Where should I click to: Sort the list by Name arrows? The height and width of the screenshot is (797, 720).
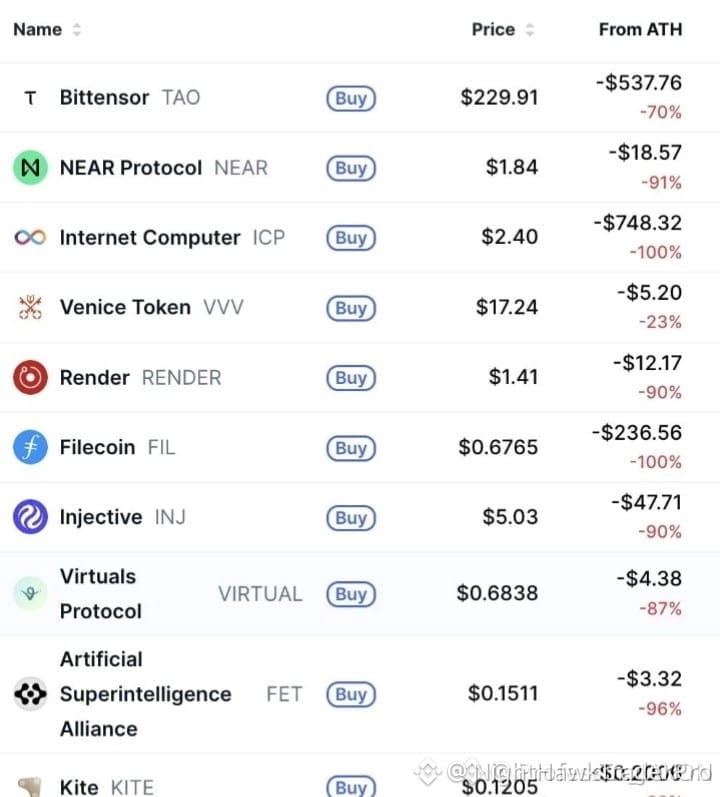77,29
